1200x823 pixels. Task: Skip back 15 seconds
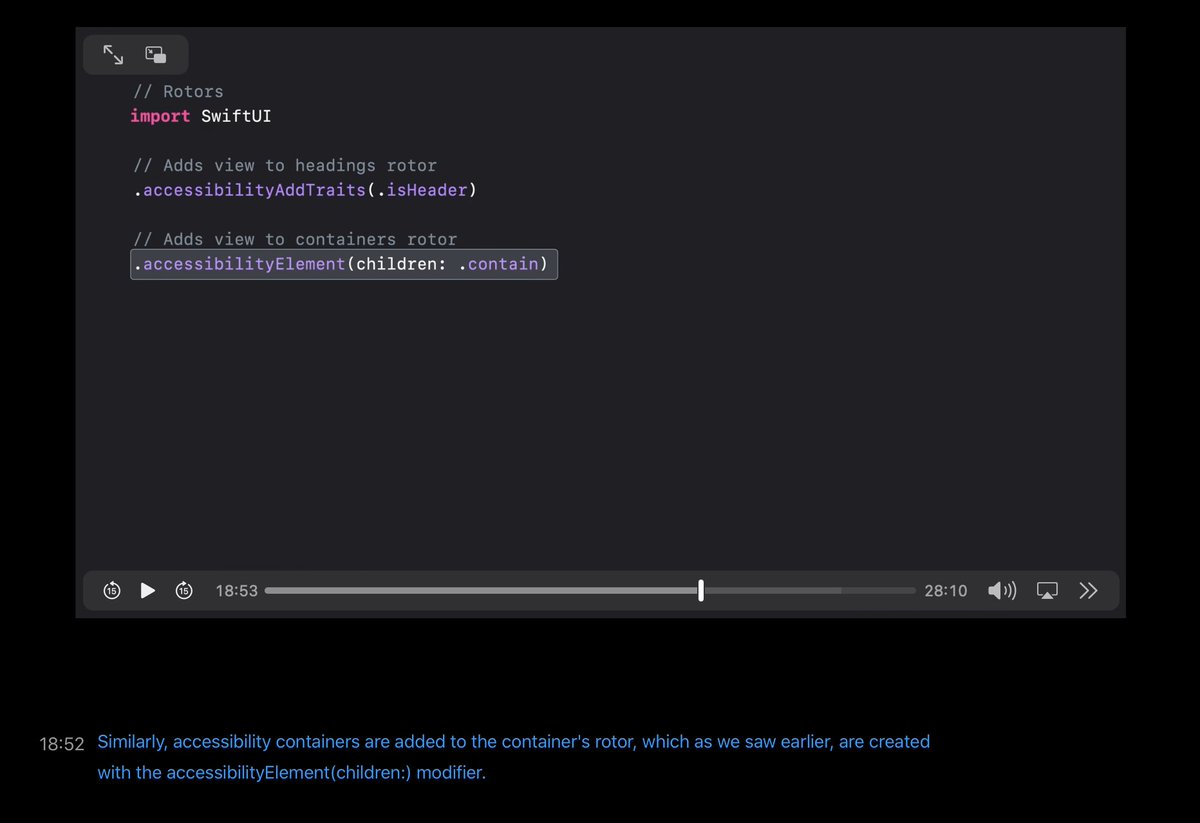coord(112,591)
